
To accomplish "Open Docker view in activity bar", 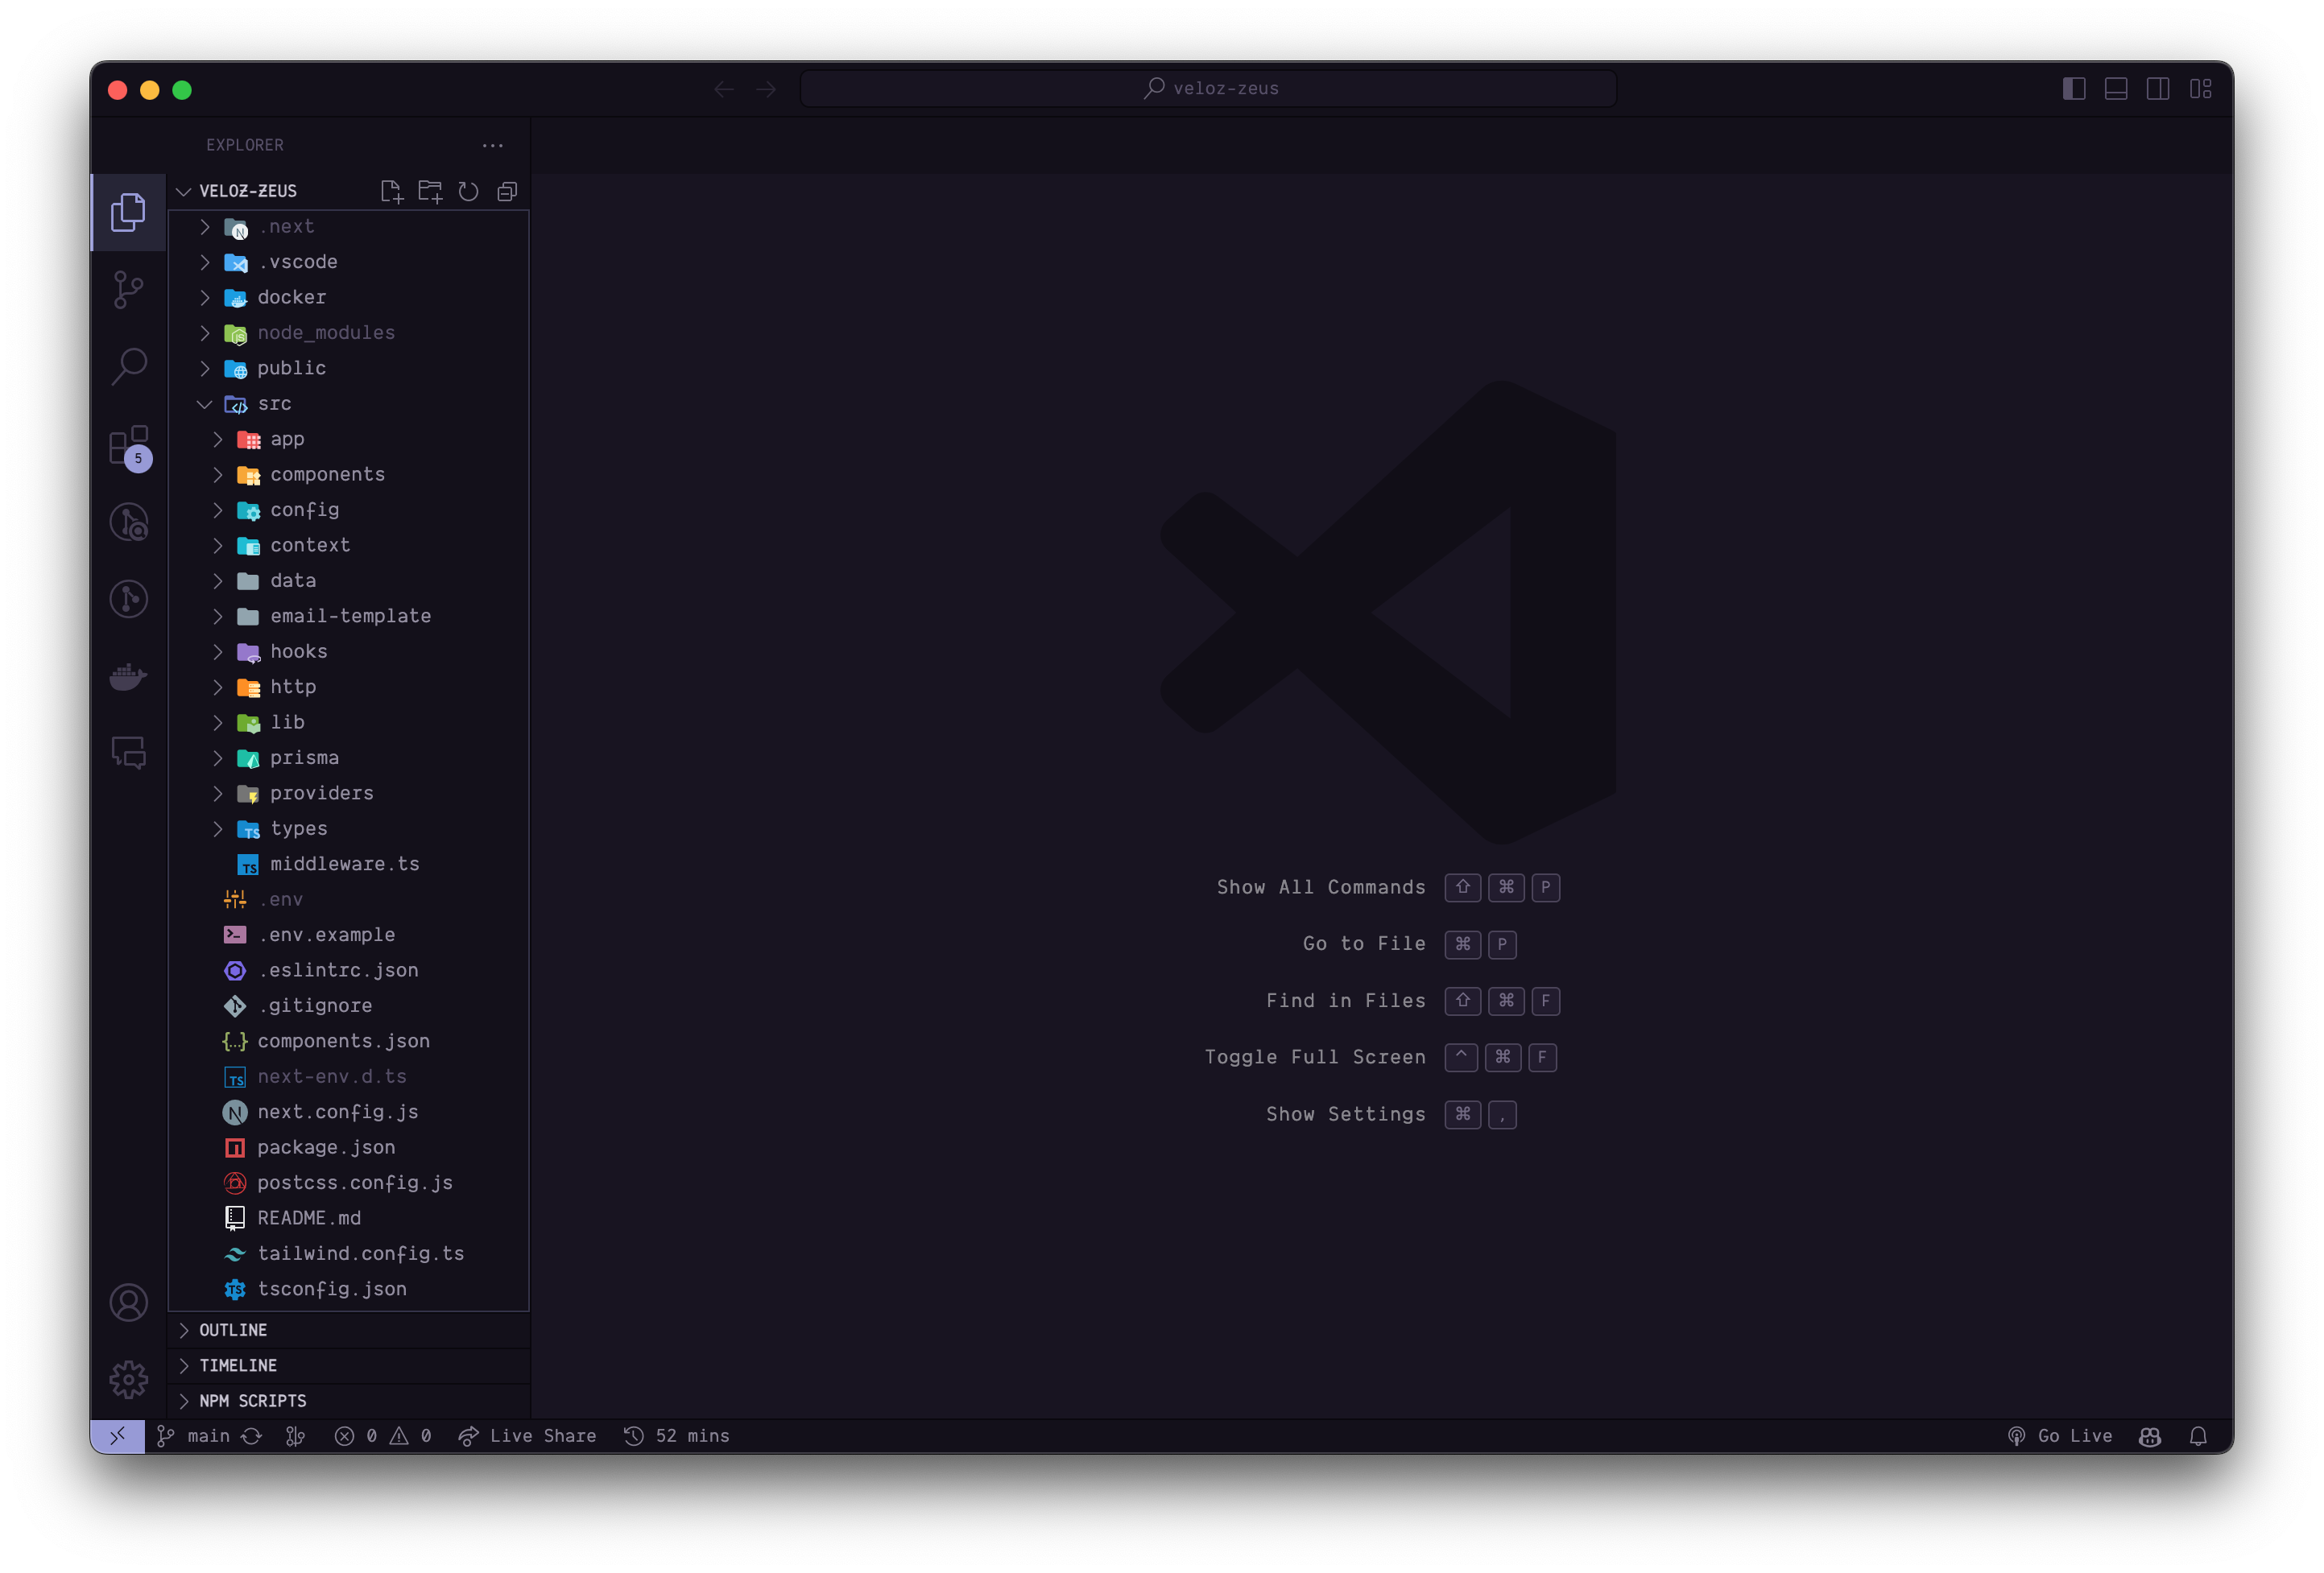I will 128,677.
